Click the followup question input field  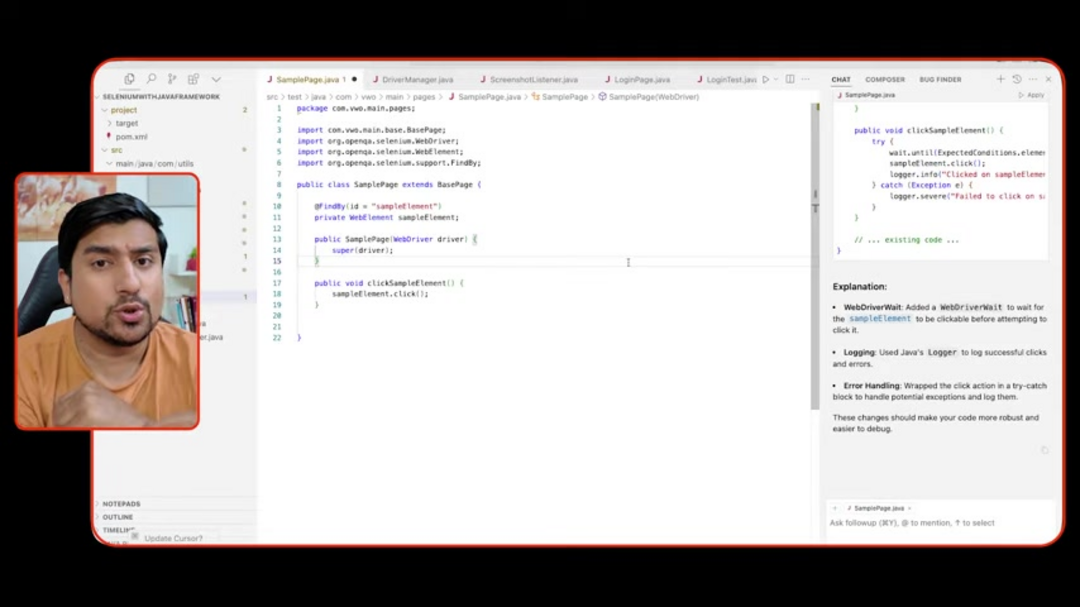click(940, 523)
